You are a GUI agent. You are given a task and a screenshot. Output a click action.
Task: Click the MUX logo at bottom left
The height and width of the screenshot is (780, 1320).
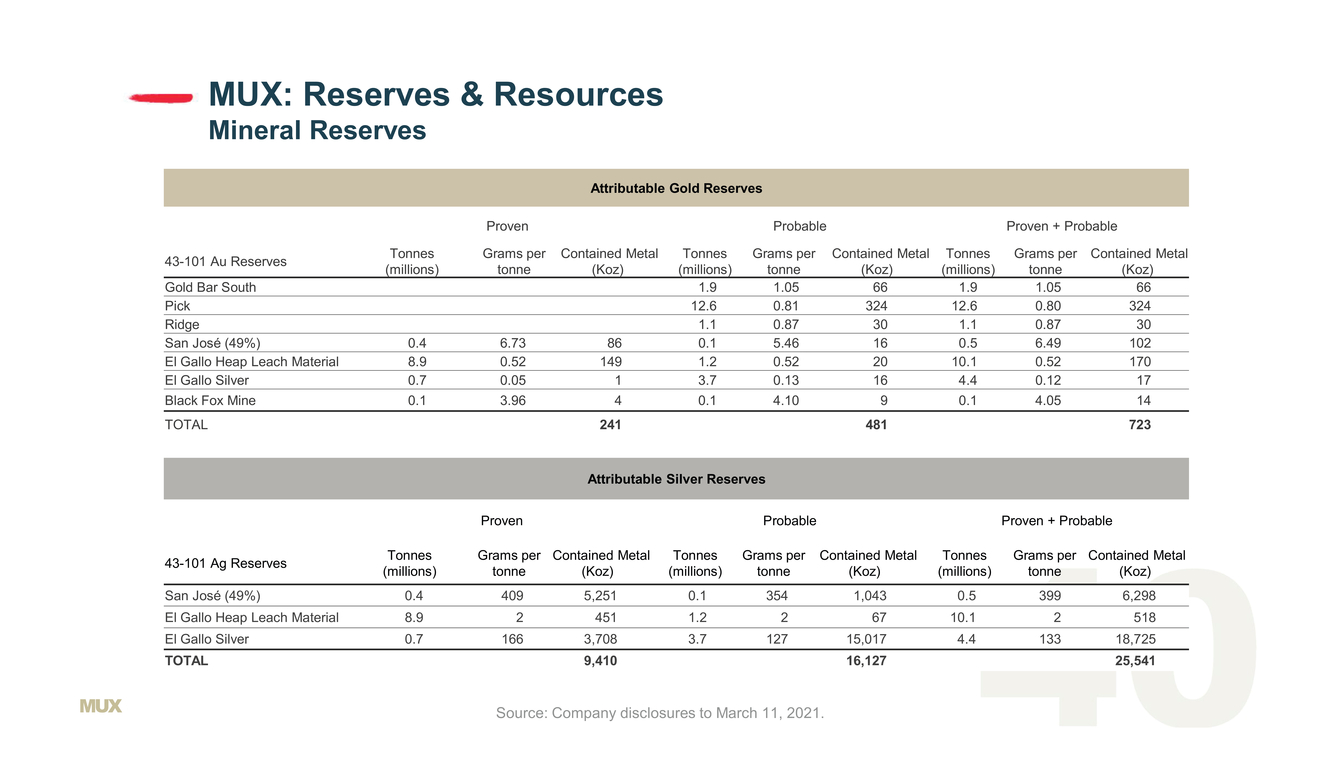(x=101, y=706)
